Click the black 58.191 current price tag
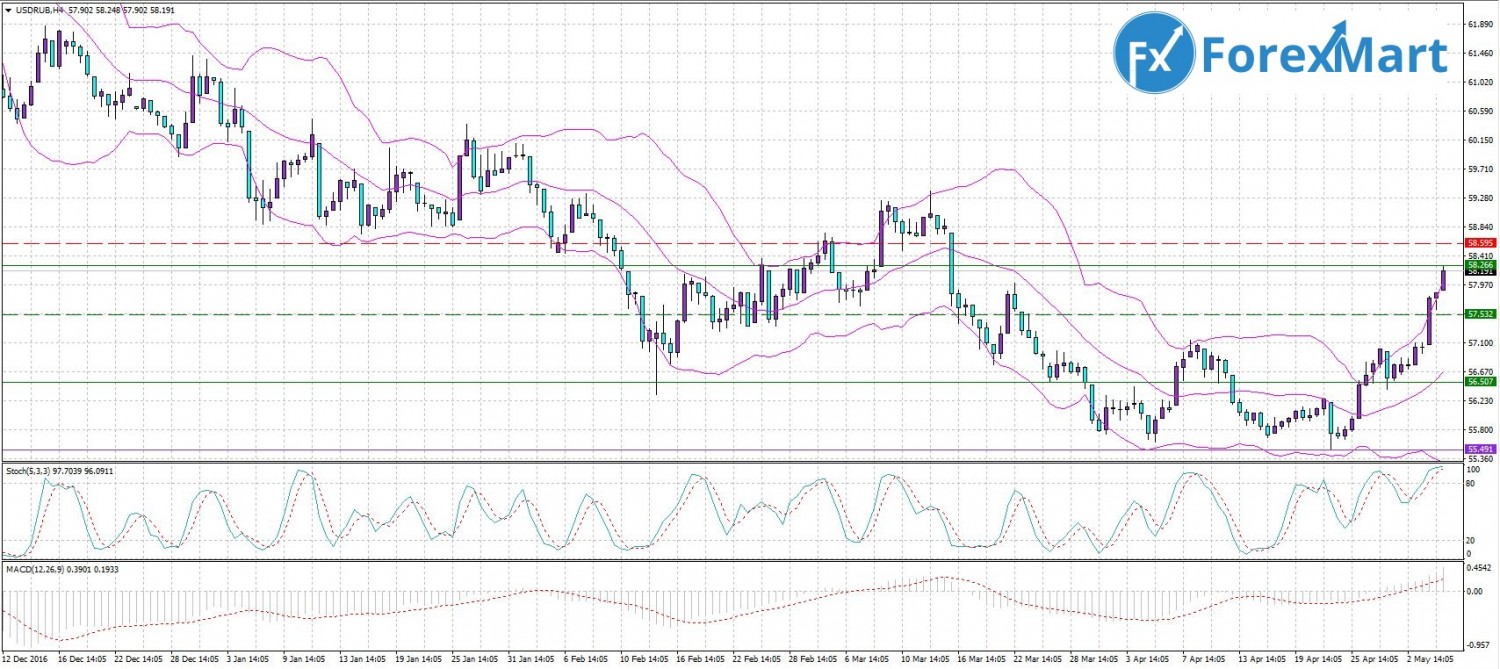This screenshot has height=669, width=1500. [1479, 272]
